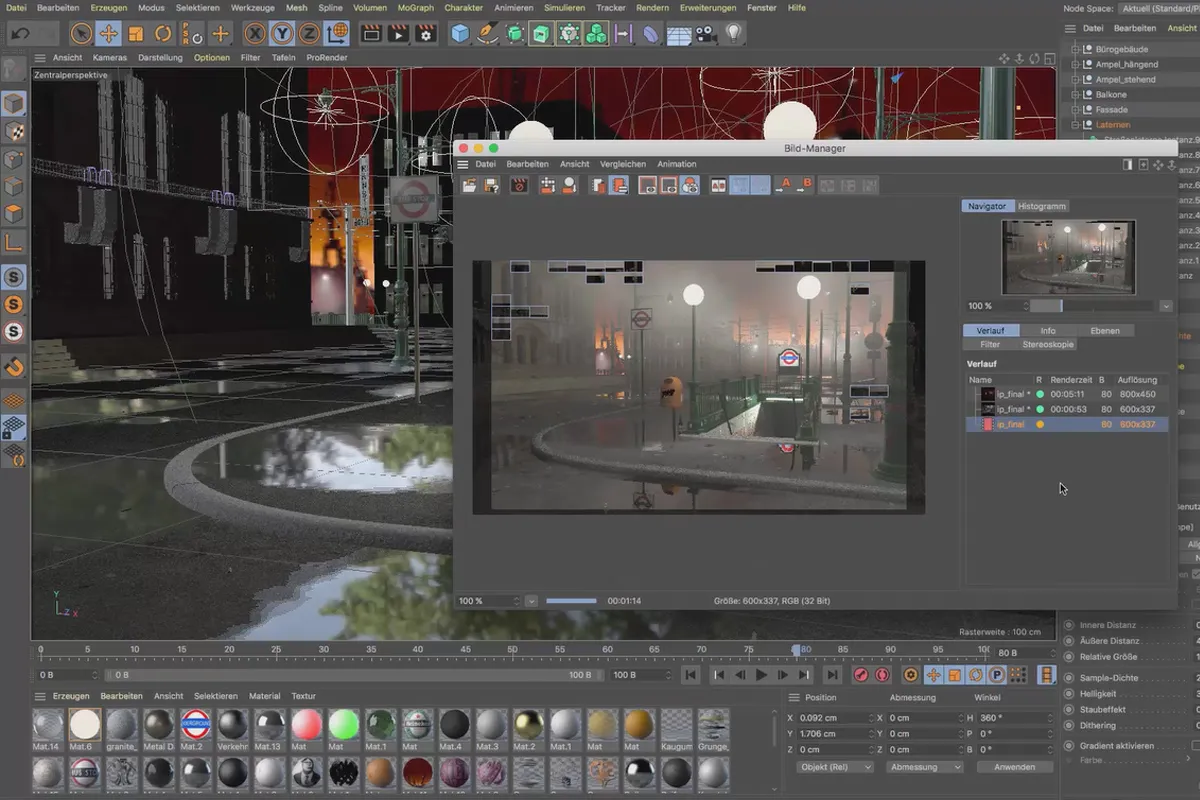Adjust the Navigator zoom slider
This screenshot has height=800, width=1200.
click(1062, 306)
